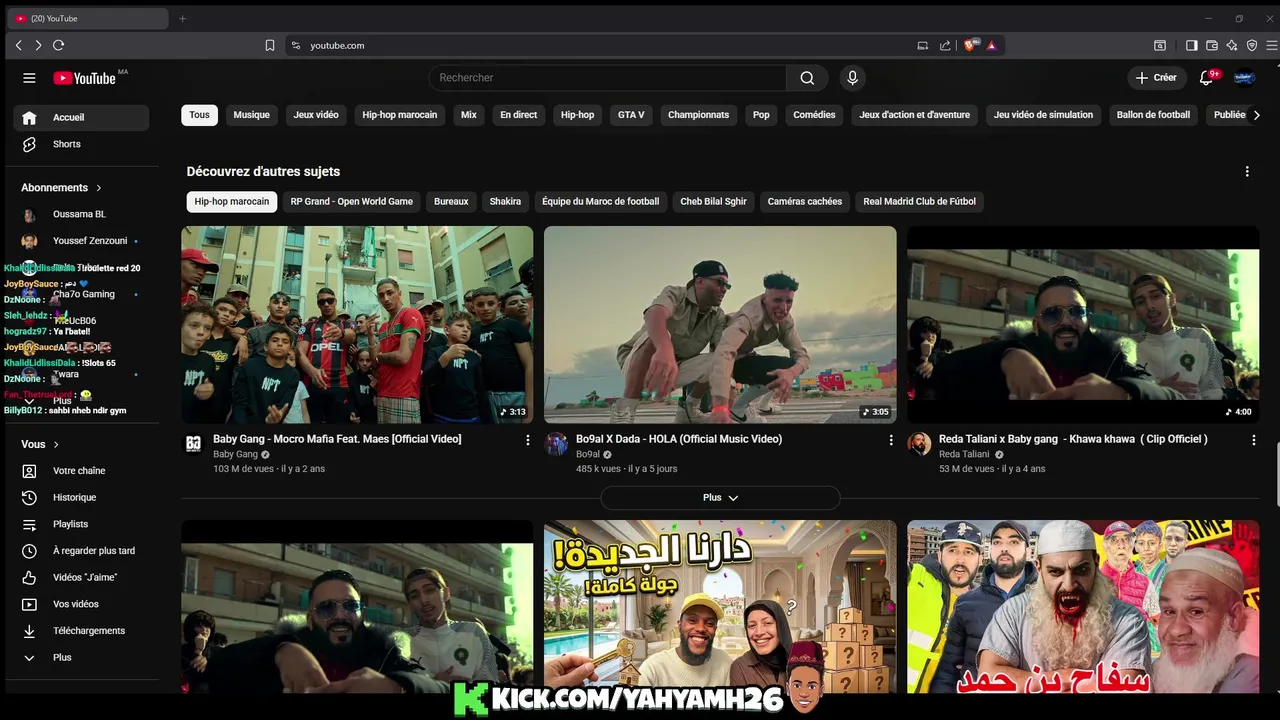Open options menu for HOLA video

(891, 440)
